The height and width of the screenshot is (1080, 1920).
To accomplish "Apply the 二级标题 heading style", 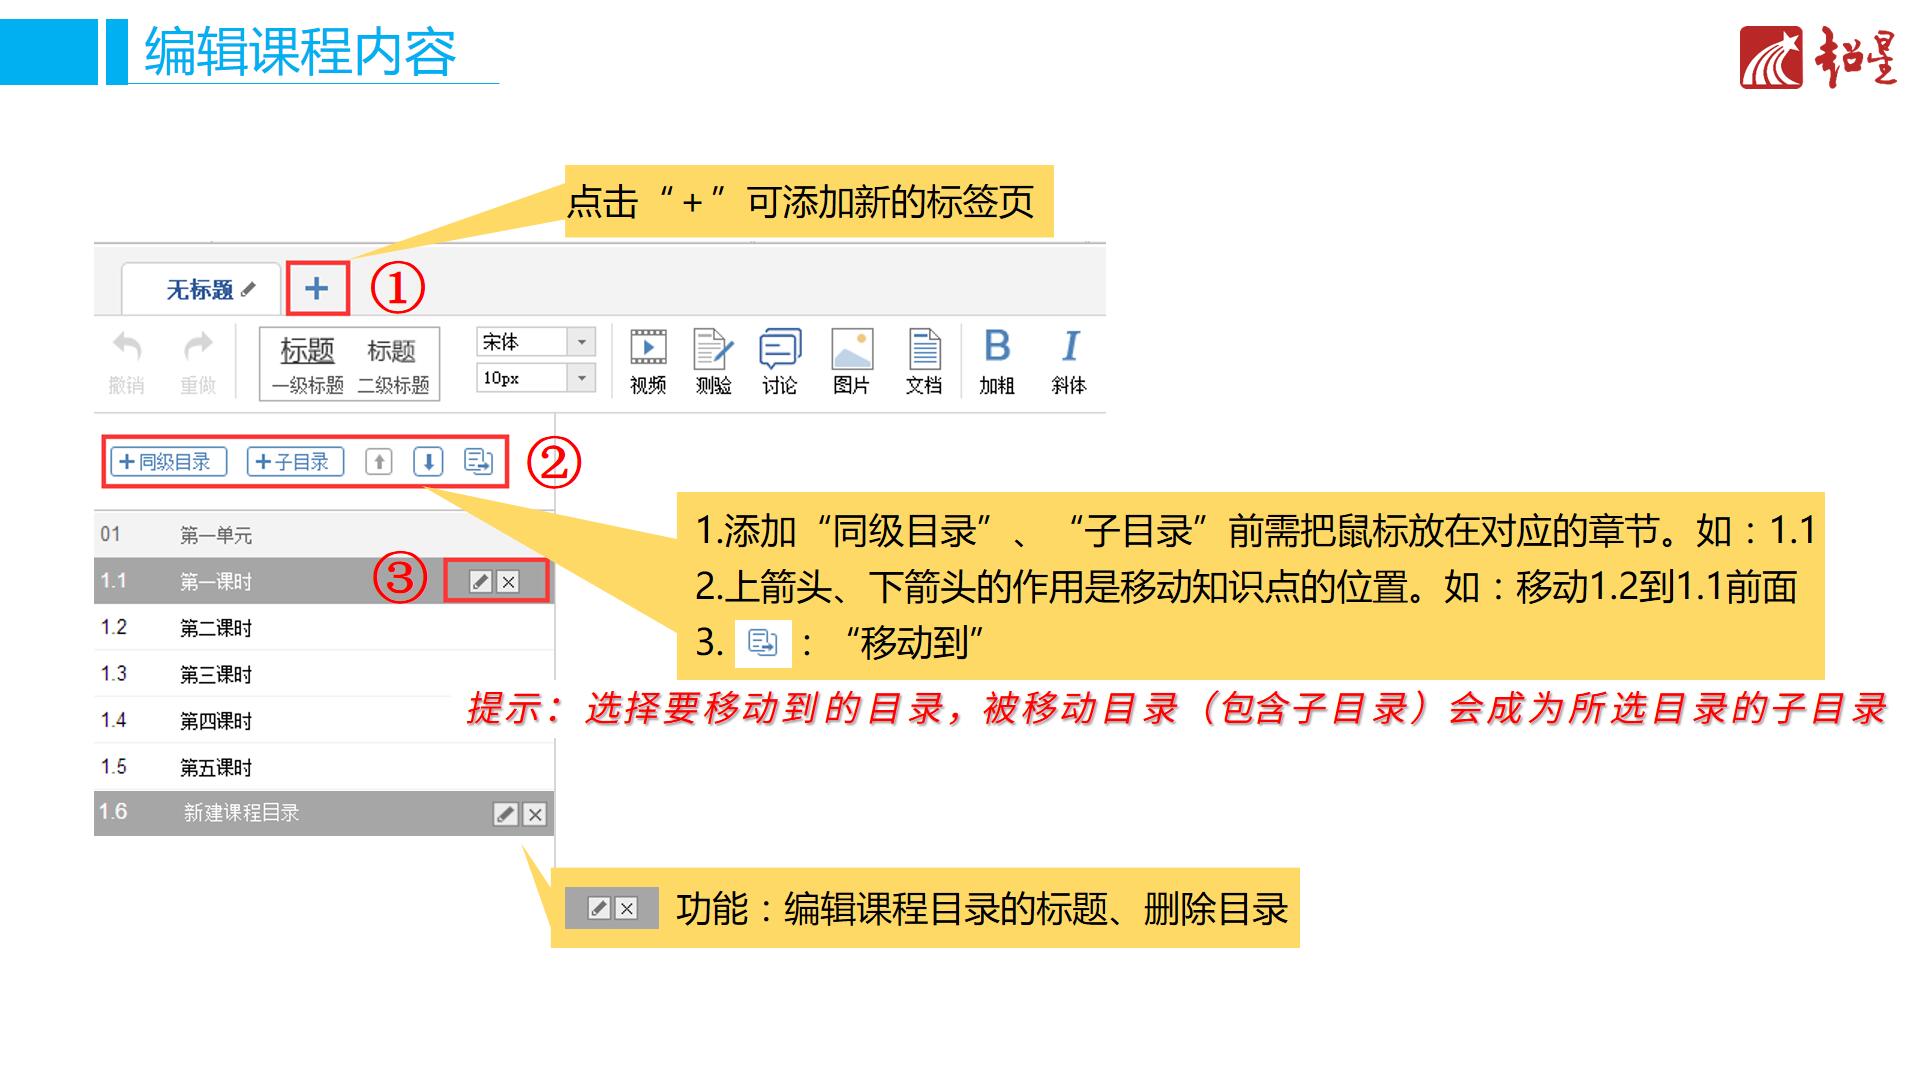I will click(x=392, y=365).
